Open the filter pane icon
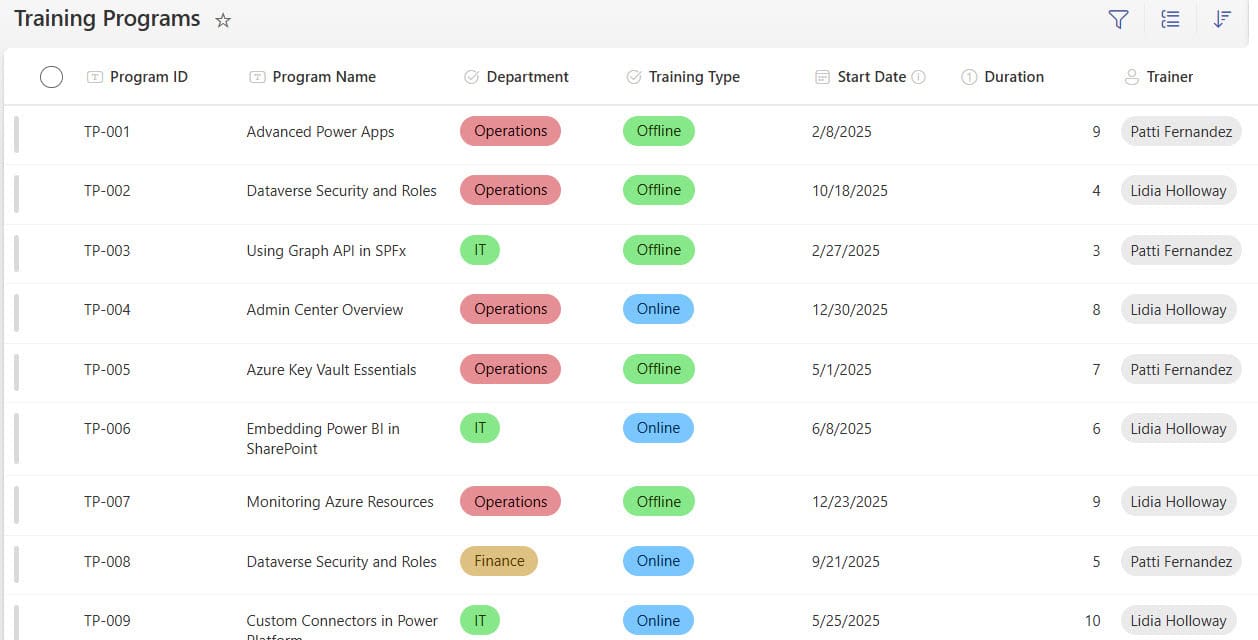 click(1119, 19)
